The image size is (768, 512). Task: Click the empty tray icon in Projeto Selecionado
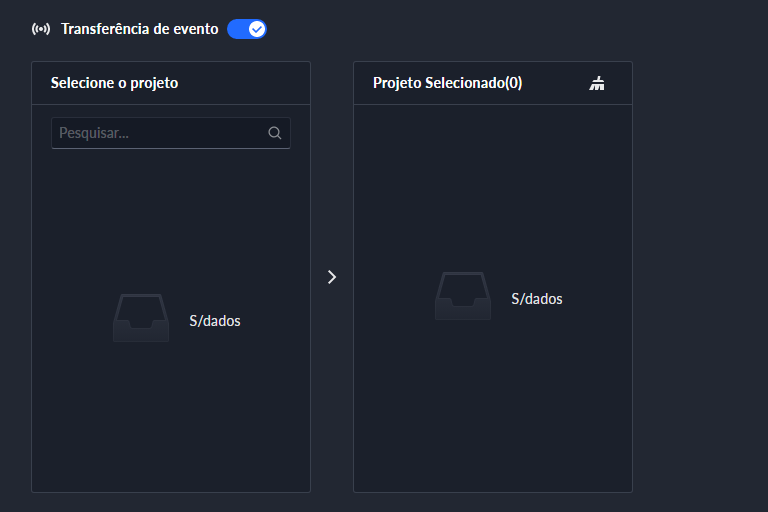462,297
